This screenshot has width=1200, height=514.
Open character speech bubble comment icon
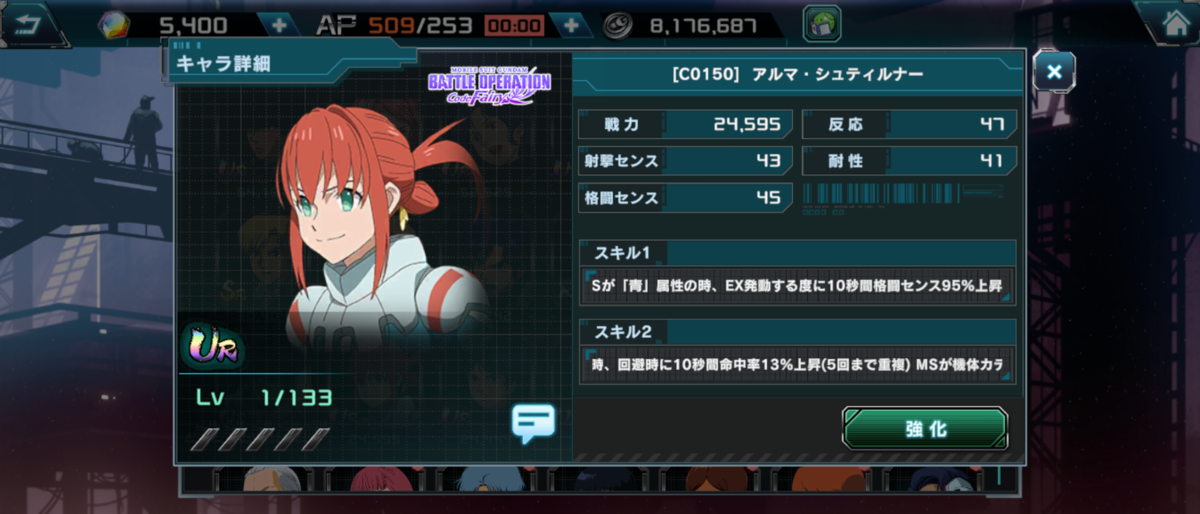pyautogui.click(x=532, y=423)
